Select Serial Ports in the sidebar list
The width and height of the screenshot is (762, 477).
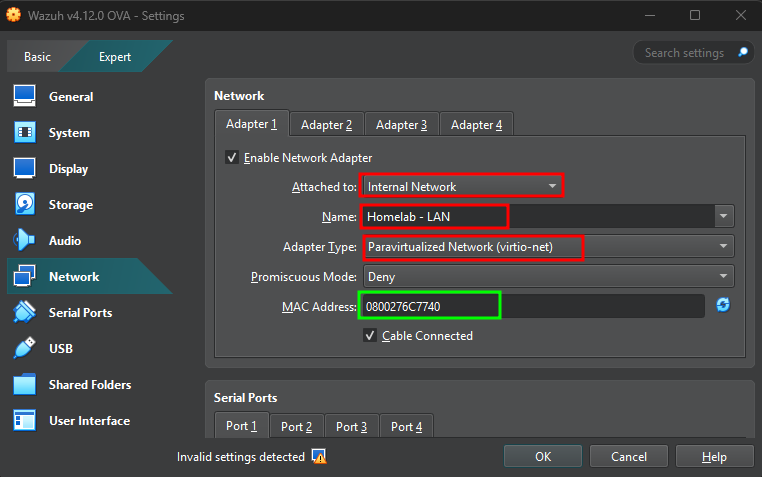[90, 312]
